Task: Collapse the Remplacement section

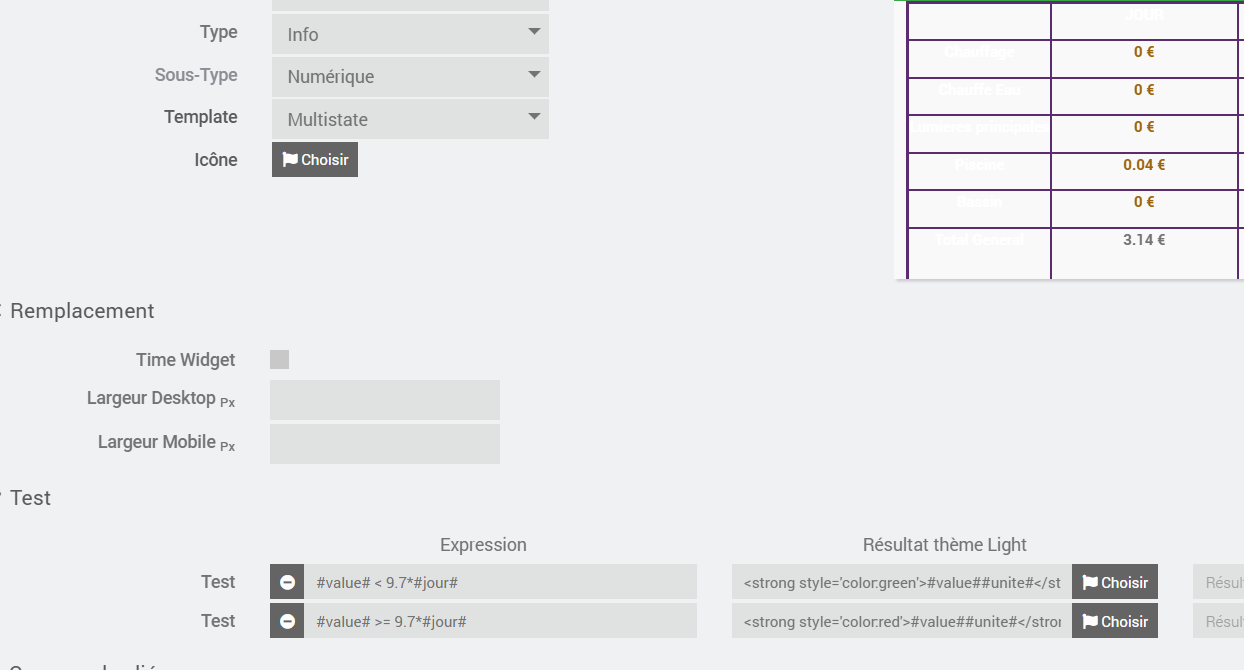Action: [80, 311]
